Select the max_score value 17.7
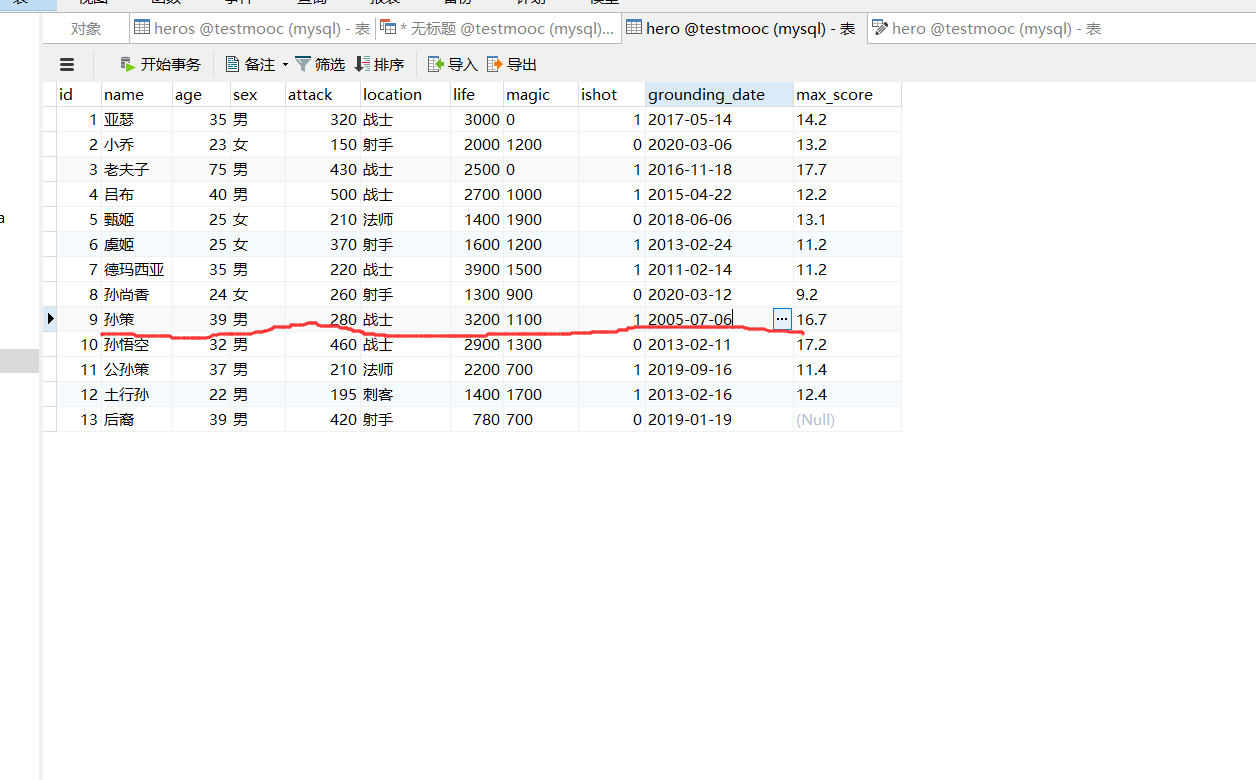 tap(848, 169)
